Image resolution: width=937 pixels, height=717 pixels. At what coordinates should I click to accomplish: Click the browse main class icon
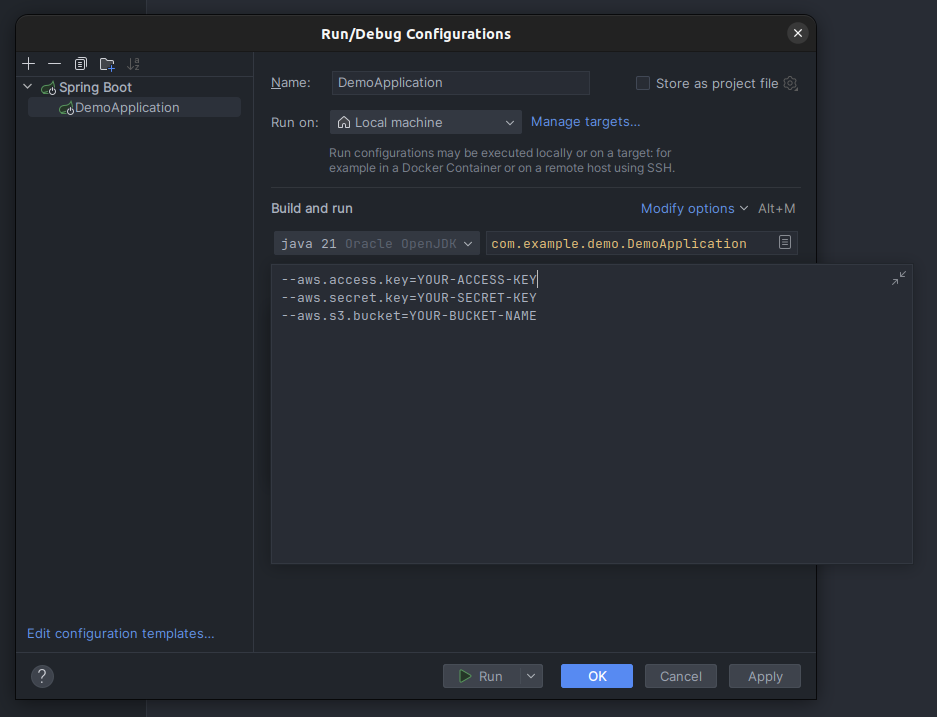point(785,242)
